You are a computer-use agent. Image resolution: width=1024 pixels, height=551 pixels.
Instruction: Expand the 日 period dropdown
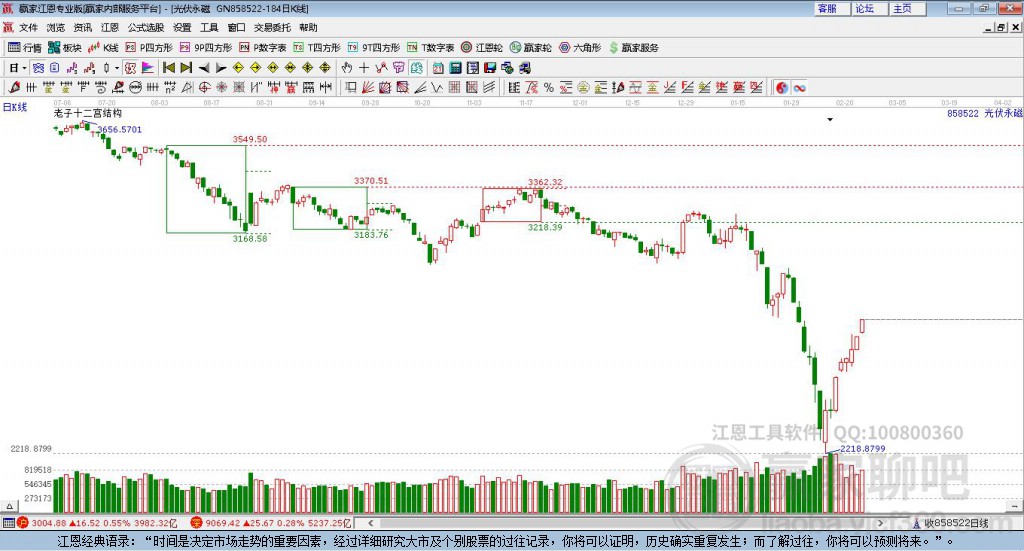coord(24,68)
